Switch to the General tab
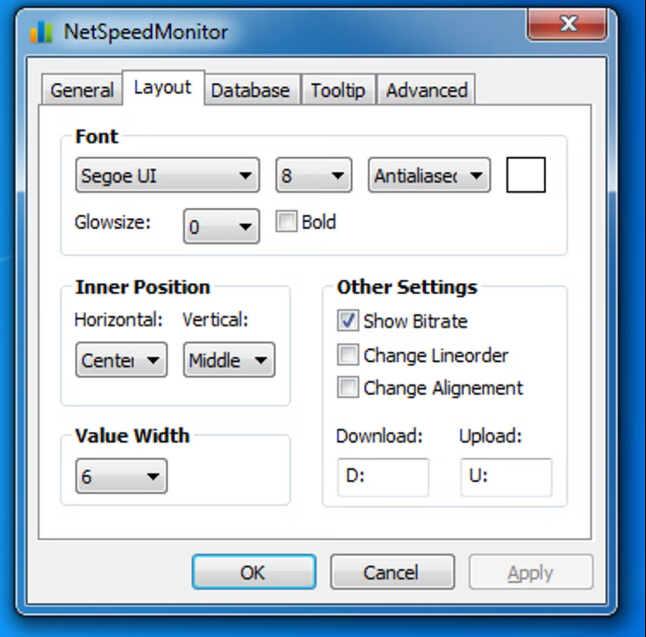Viewport: 646px width, 637px height. [81, 90]
